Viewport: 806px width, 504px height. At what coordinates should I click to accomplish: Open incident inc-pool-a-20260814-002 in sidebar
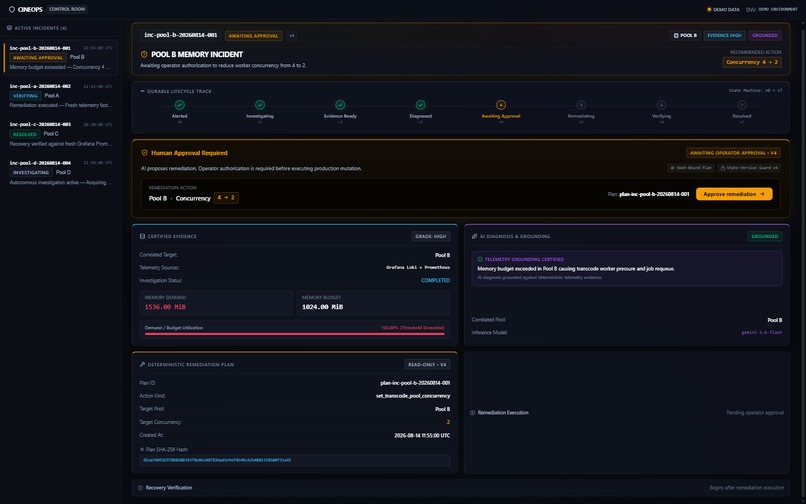(61, 96)
